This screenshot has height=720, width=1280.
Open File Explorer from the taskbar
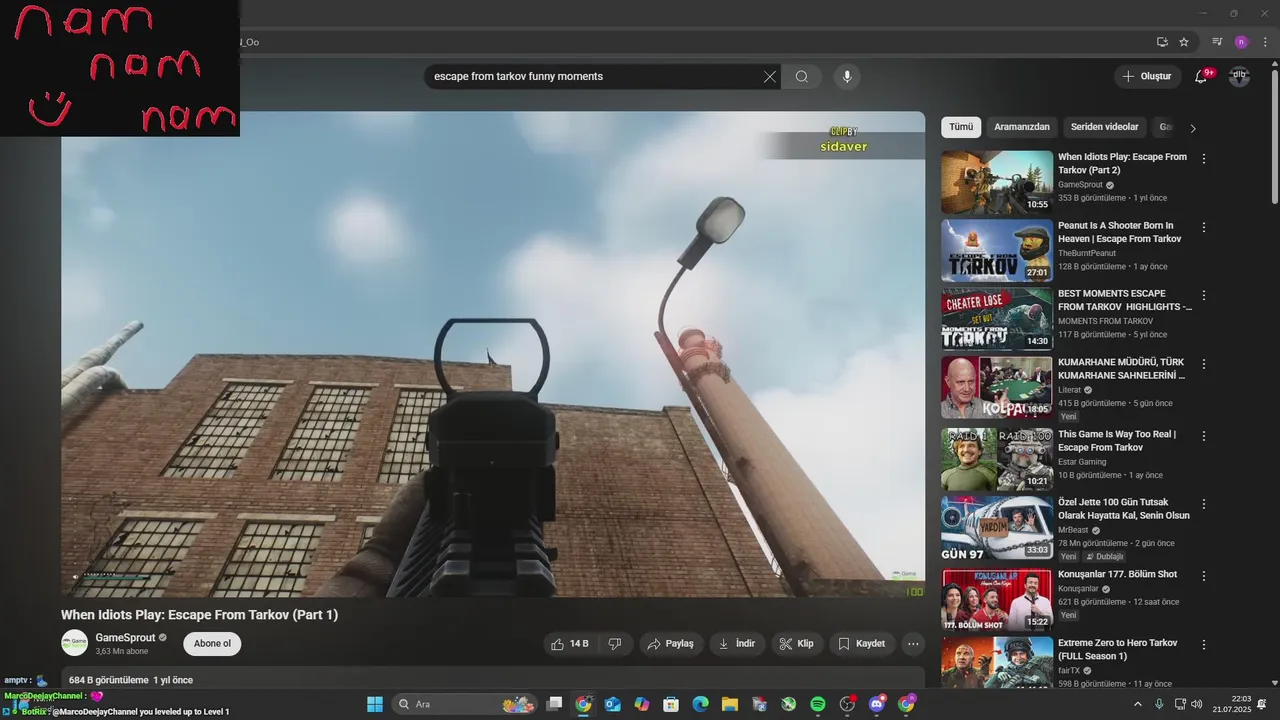[x=730, y=704]
